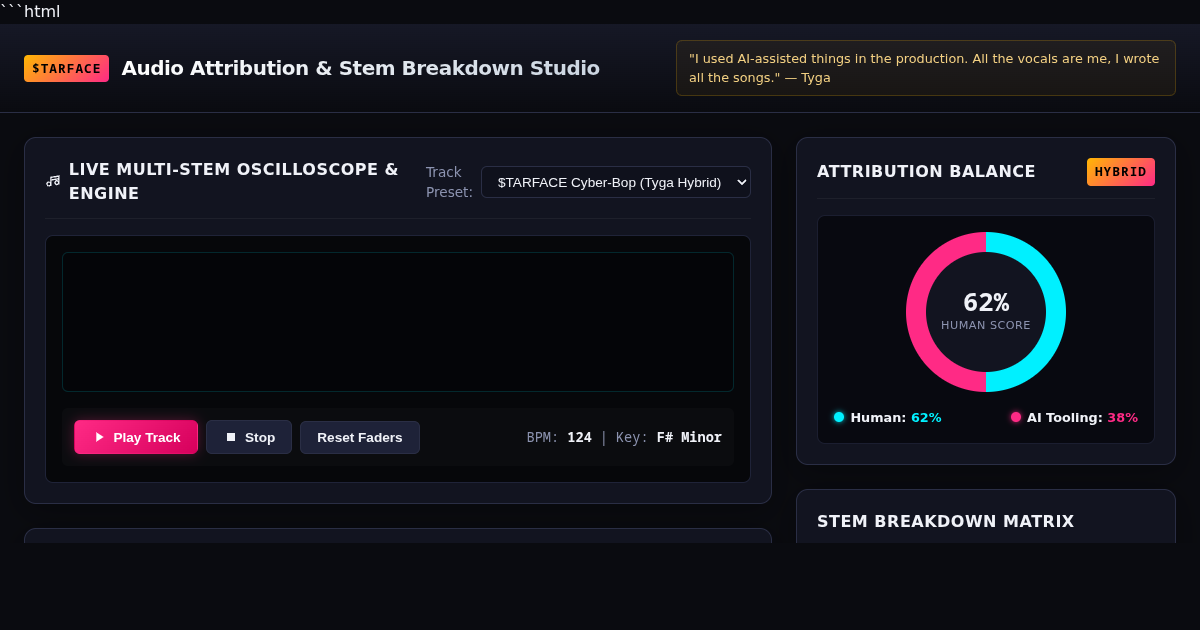1200x630 pixels.
Task: Click the Attribution Balance heading
Action: (926, 171)
